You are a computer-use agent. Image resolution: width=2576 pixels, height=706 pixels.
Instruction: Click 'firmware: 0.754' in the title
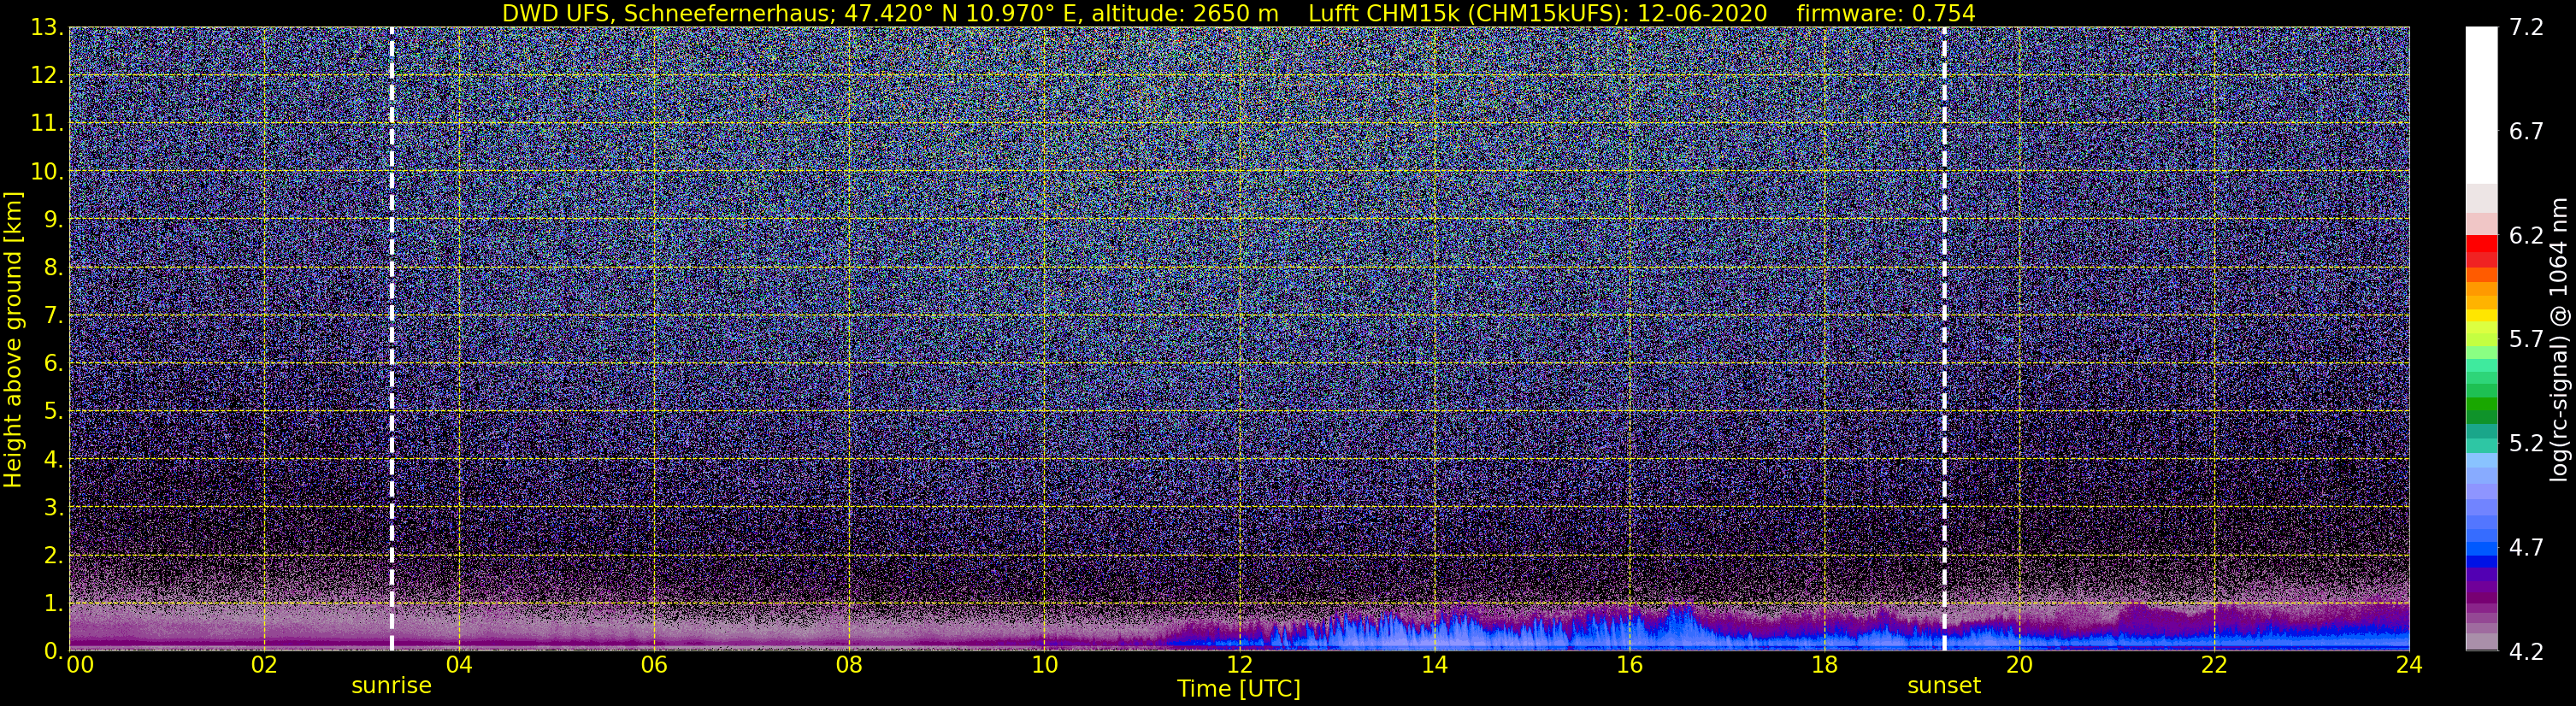coord(1886,13)
